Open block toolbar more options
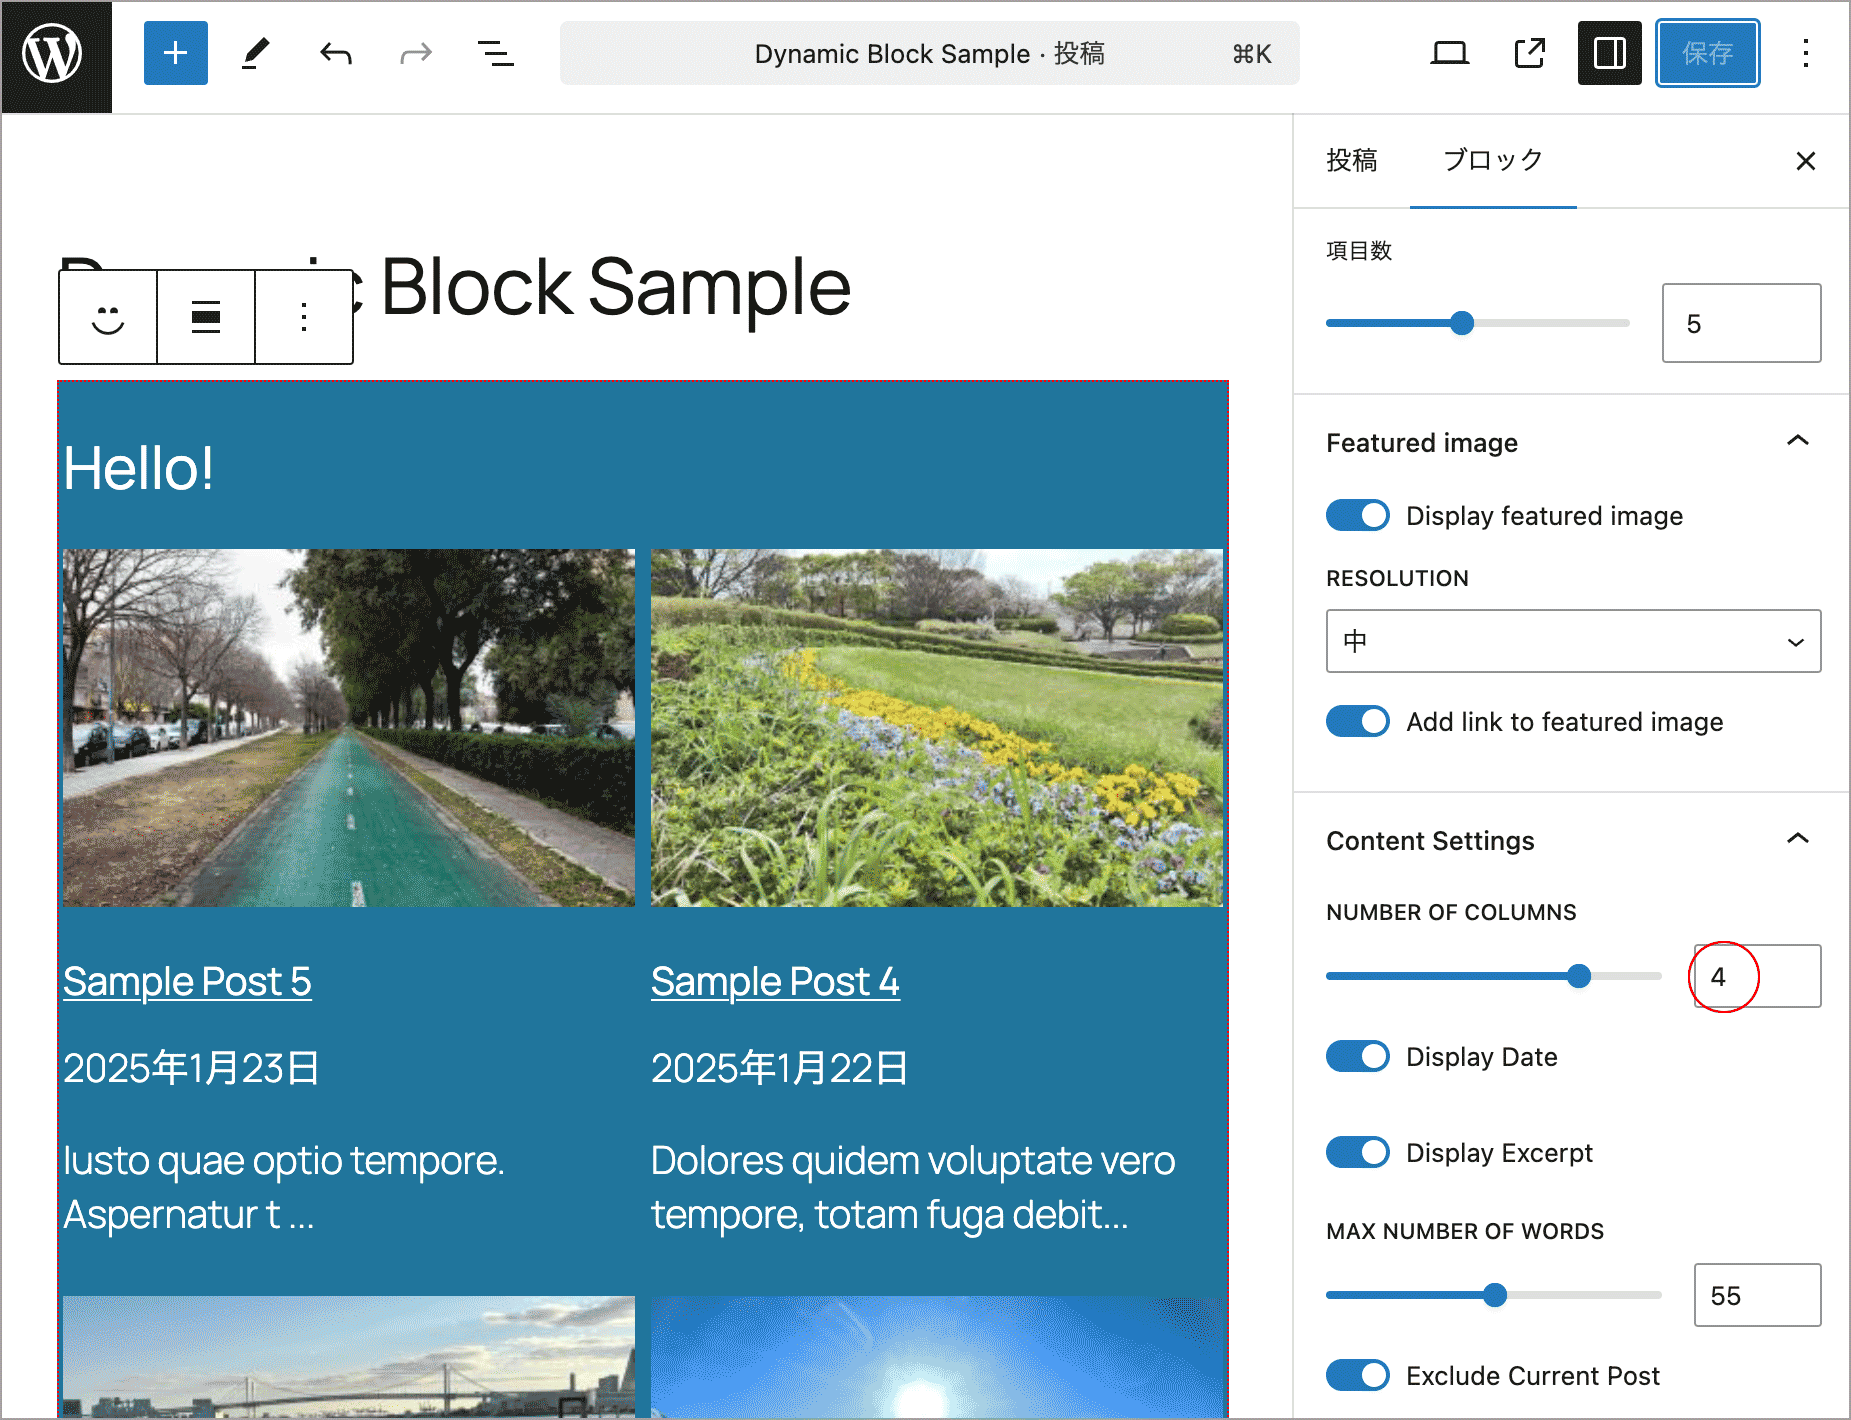Viewport: 1851px width, 1420px height. point(304,317)
